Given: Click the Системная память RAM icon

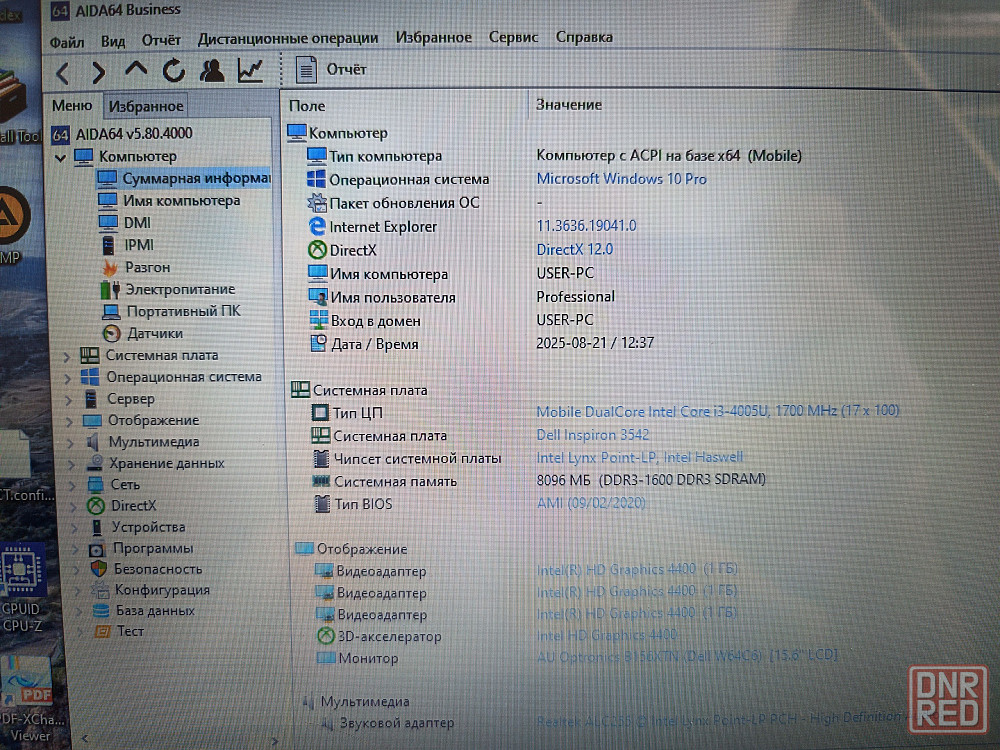Looking at the screenshot, I should 321,481.
